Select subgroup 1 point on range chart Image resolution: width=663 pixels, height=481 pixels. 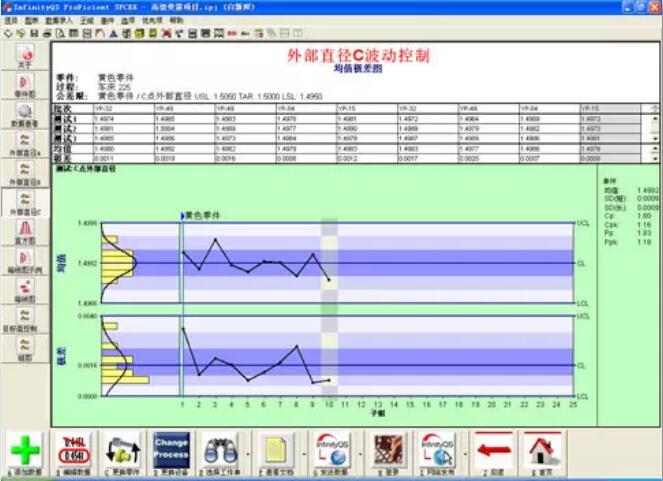click(183, 328)
